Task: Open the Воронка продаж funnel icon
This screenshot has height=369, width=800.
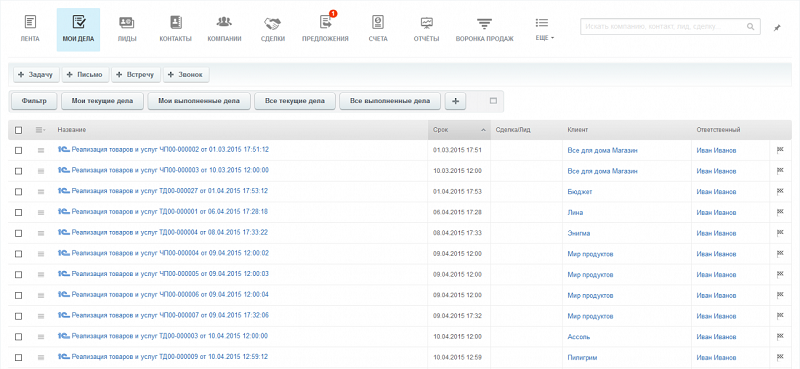Action: point(484,23)
